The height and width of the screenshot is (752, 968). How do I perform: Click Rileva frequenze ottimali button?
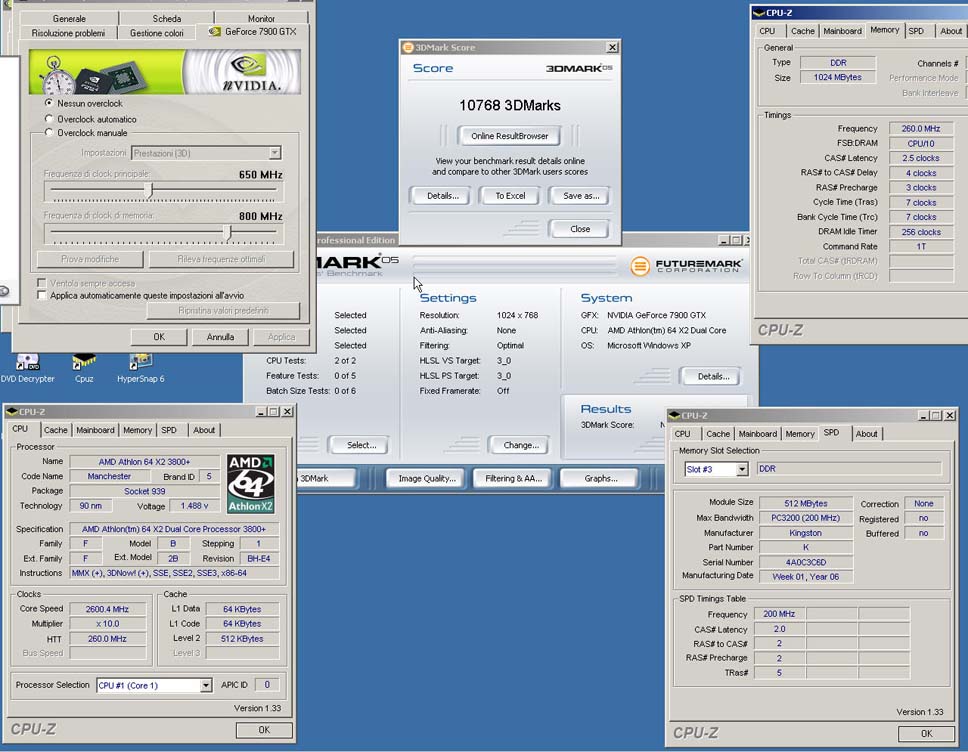click(221, 259)
